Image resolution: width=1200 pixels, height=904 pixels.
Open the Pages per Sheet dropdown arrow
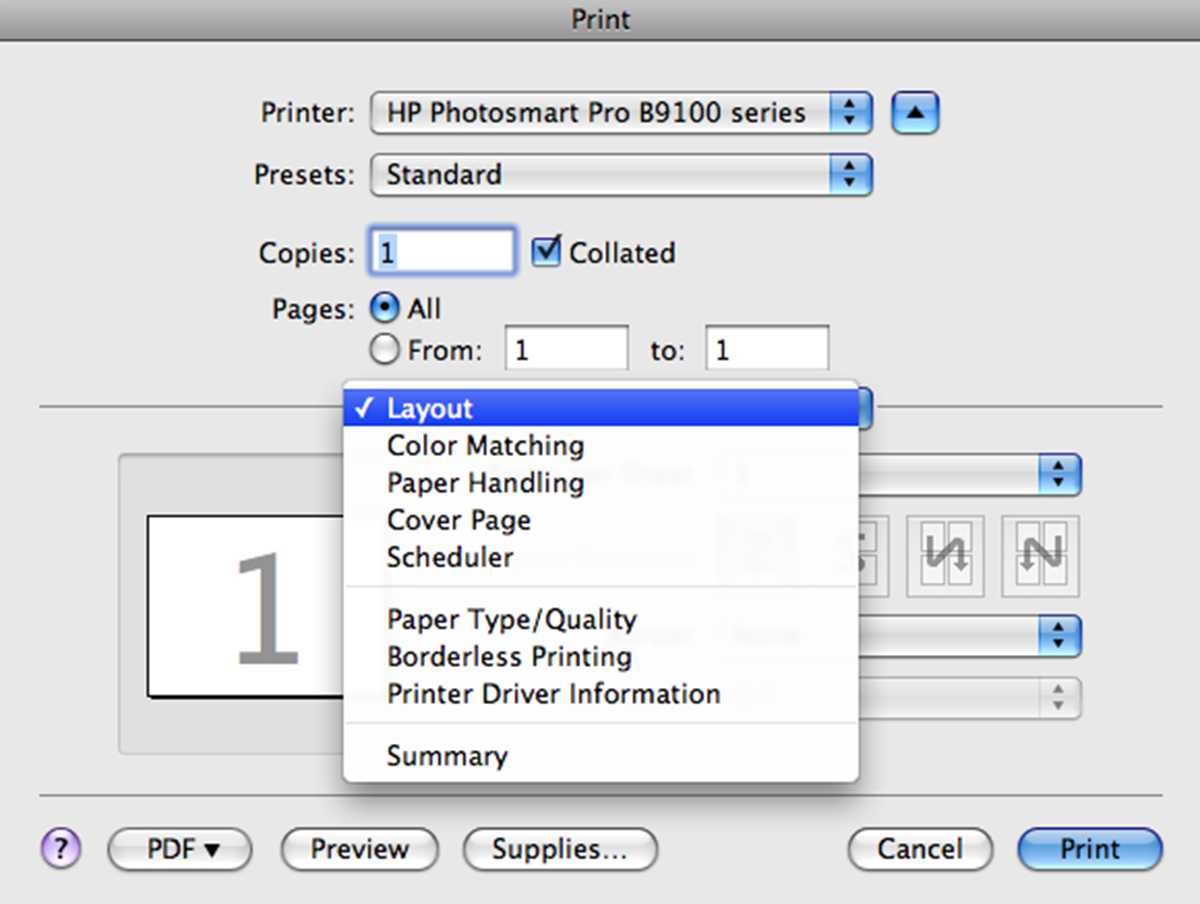(1060, 474)
